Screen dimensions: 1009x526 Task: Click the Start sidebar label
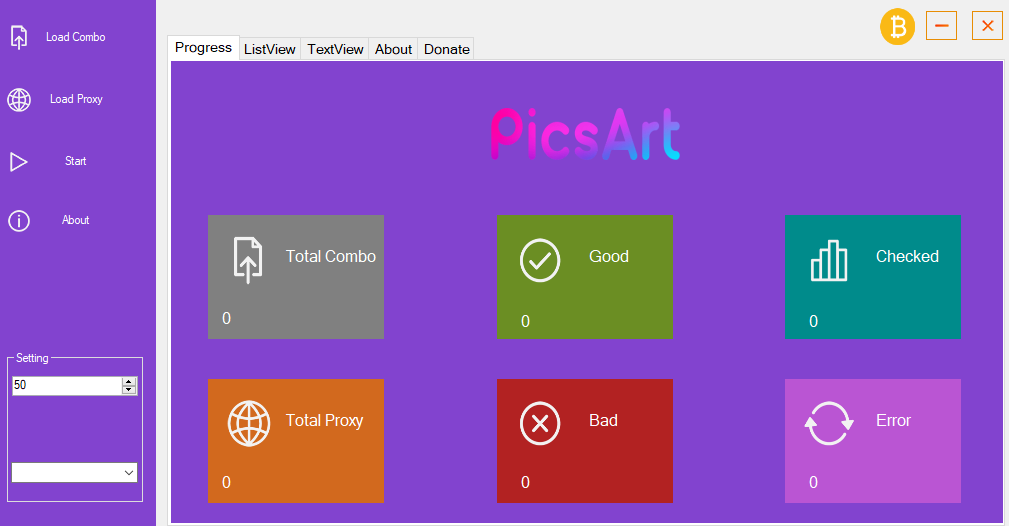[75, 161]
